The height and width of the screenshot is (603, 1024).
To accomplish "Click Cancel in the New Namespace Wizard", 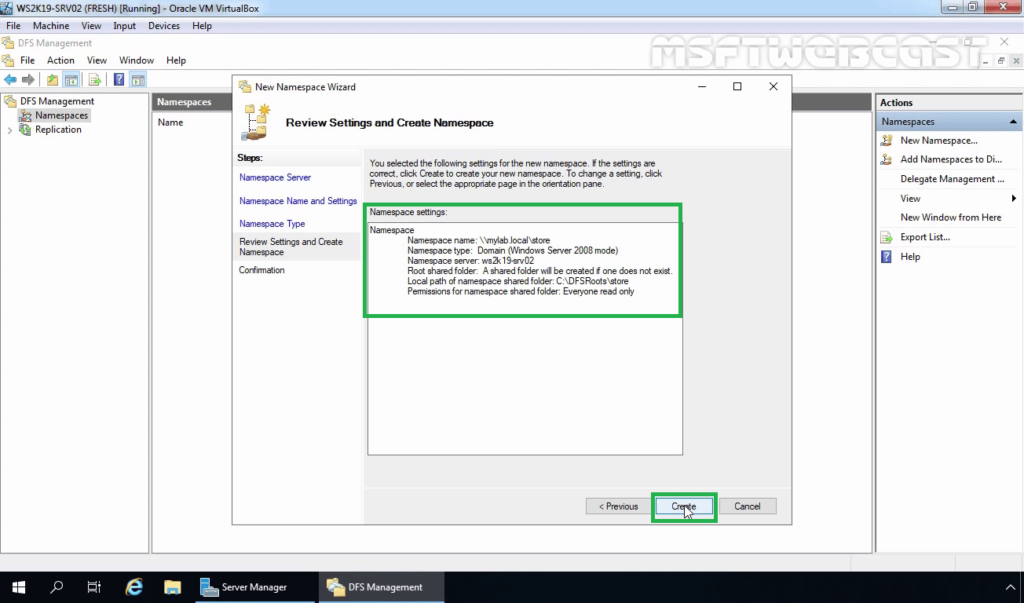I will [x=747, y=506].
